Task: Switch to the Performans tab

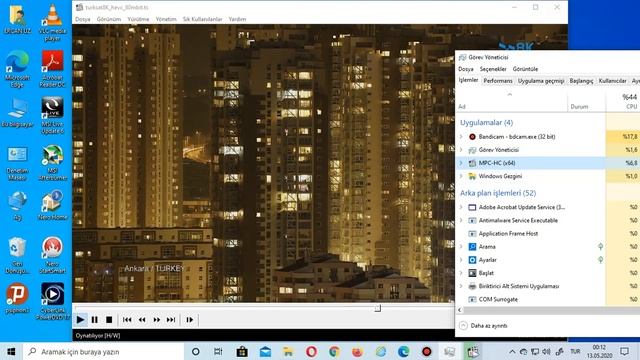Action: pyautogui.click(x=498, y=81)
